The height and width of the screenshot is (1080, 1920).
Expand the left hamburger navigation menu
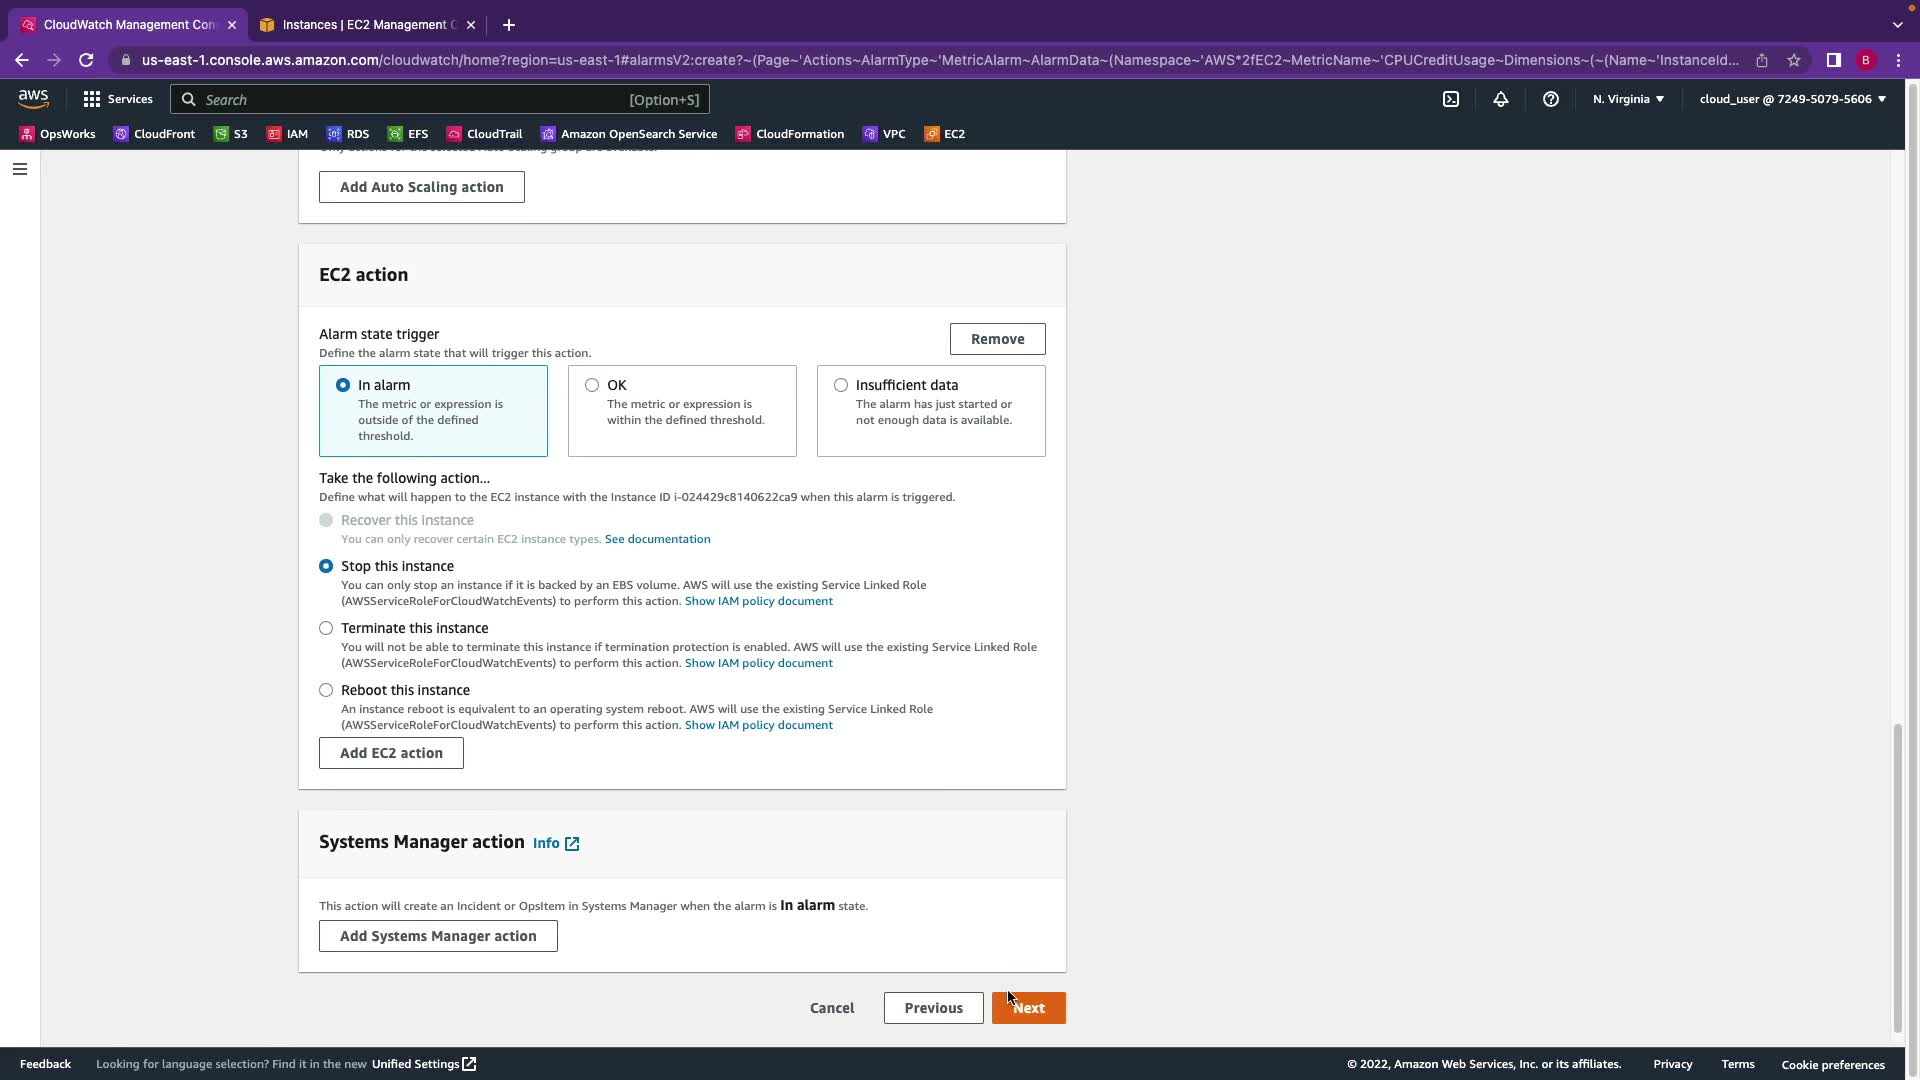coord(19,169)
